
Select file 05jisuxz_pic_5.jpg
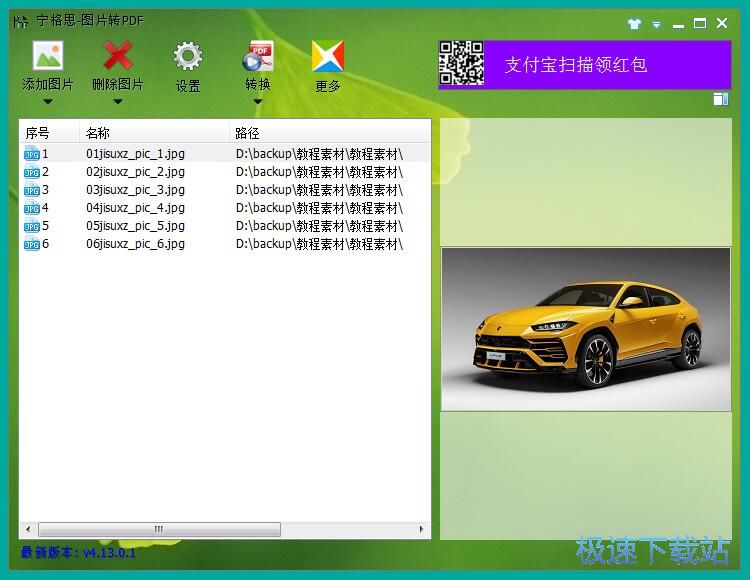pyautogui.click(x=135, y=226)
